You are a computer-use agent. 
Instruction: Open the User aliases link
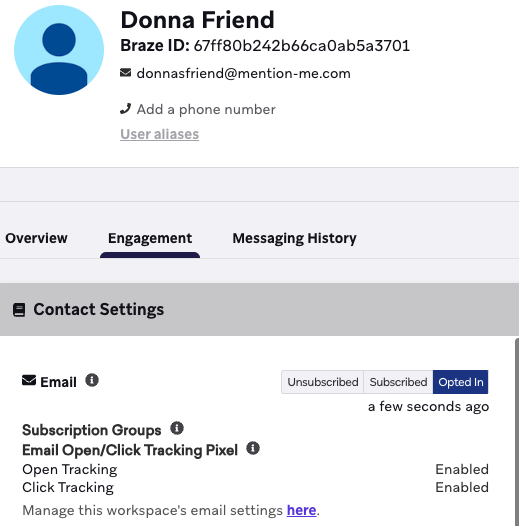click(x=160, y=134)
